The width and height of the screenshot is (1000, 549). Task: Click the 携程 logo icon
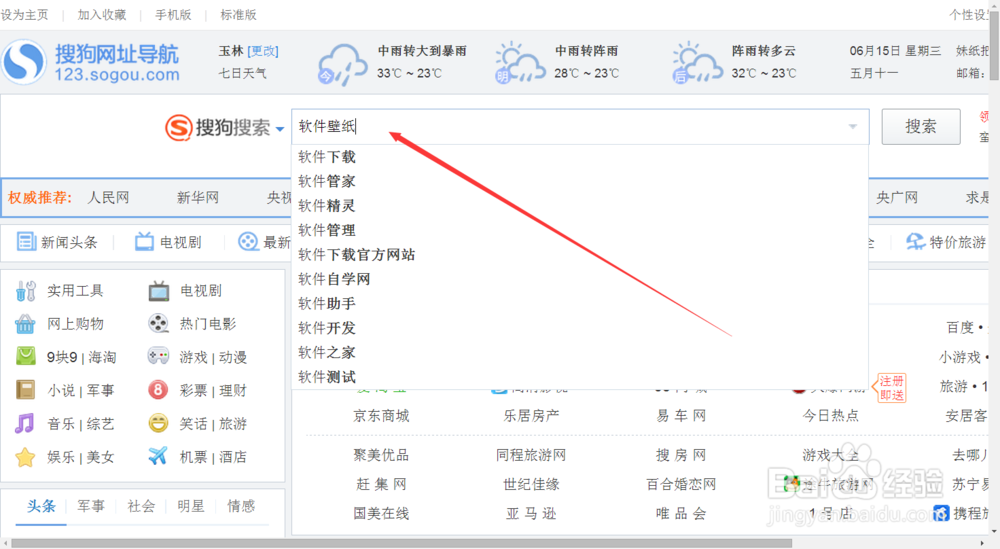[941, 513]
